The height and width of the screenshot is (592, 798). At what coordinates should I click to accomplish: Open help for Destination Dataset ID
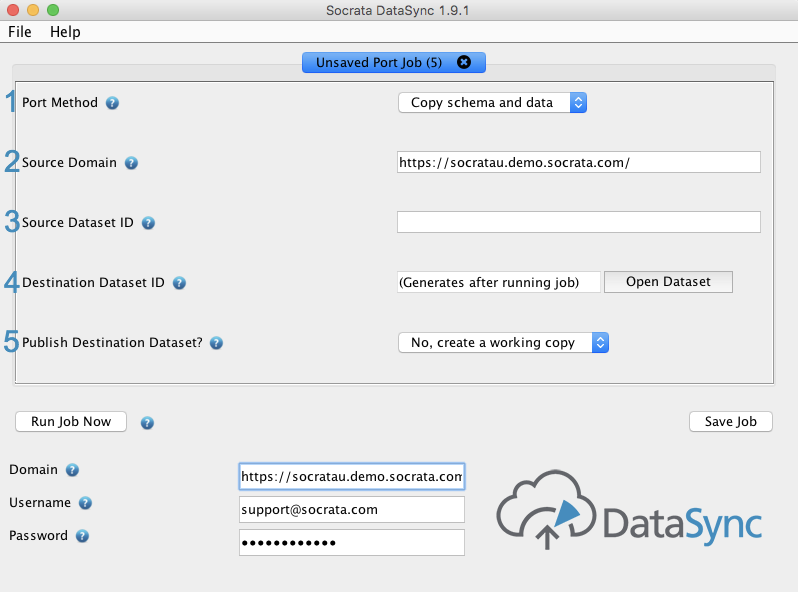(179, 283)
